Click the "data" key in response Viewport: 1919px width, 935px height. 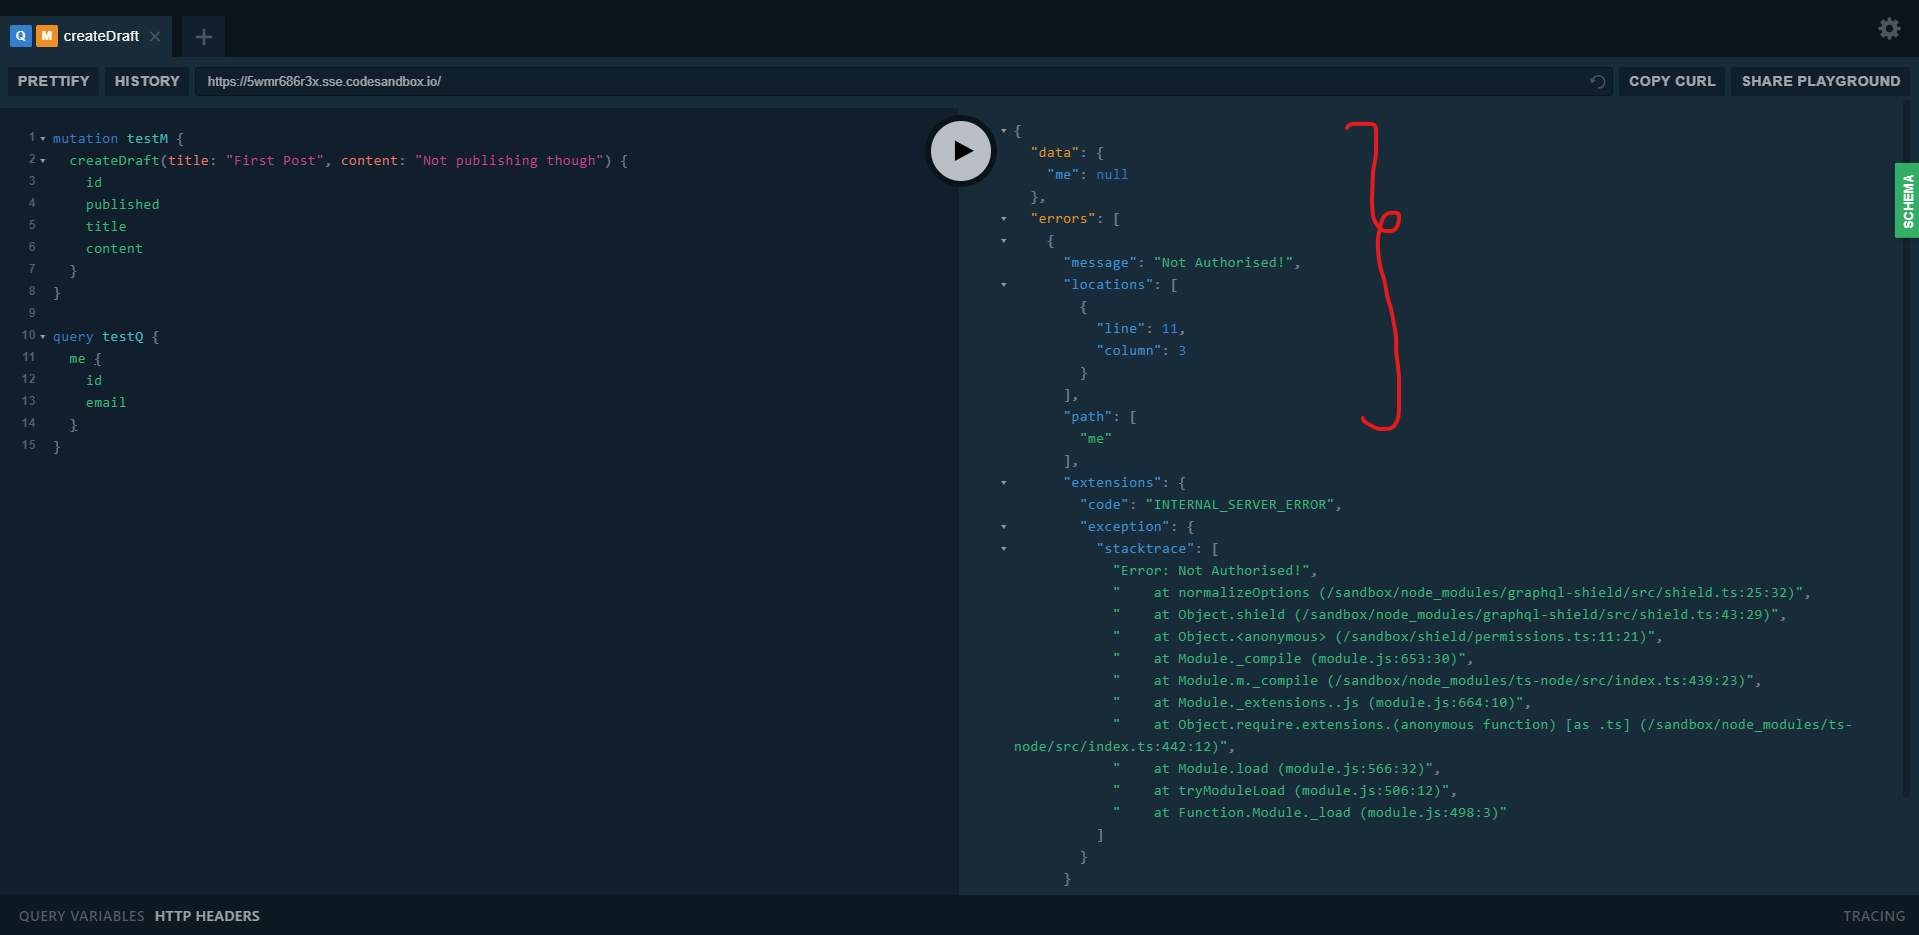pos(1055,153)
